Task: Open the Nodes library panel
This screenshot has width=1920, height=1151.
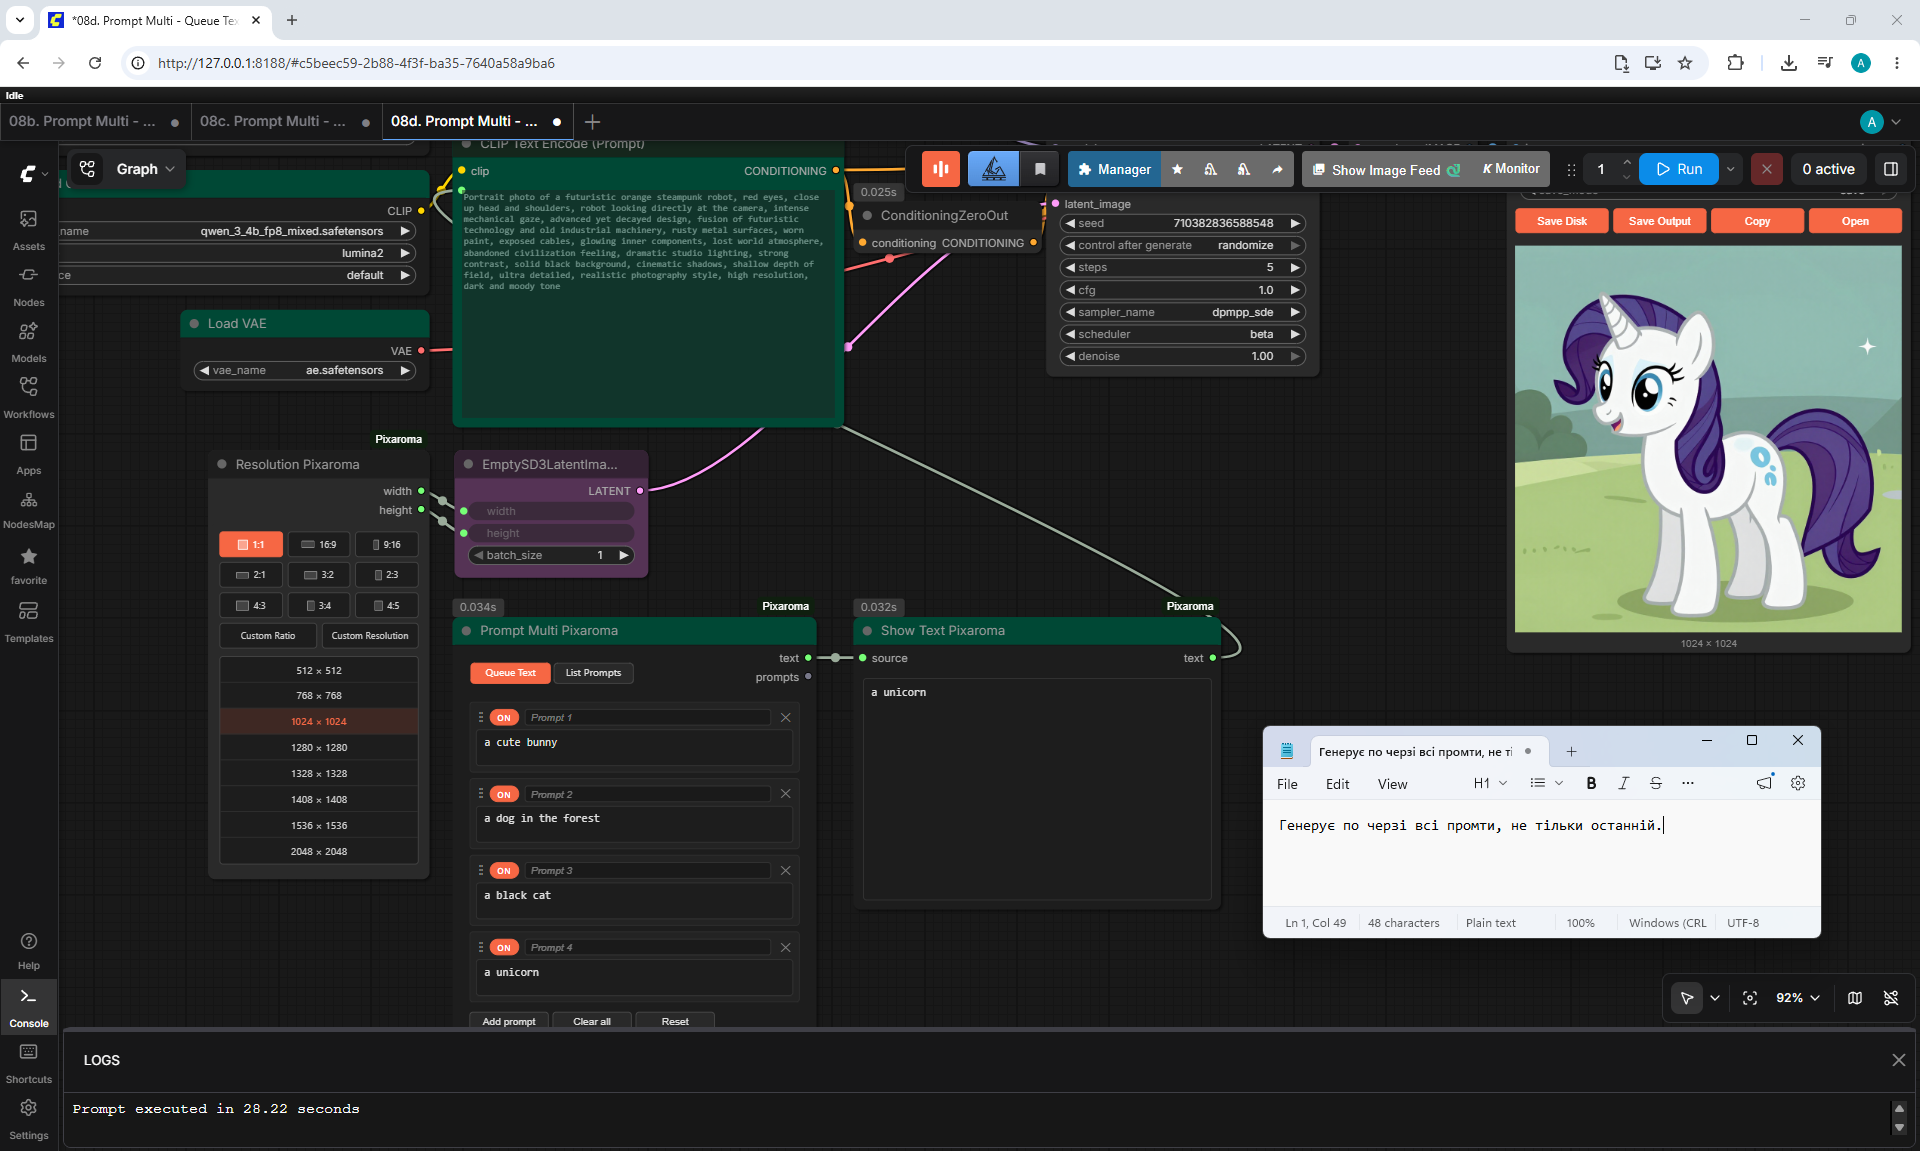Action: (28, 285)
